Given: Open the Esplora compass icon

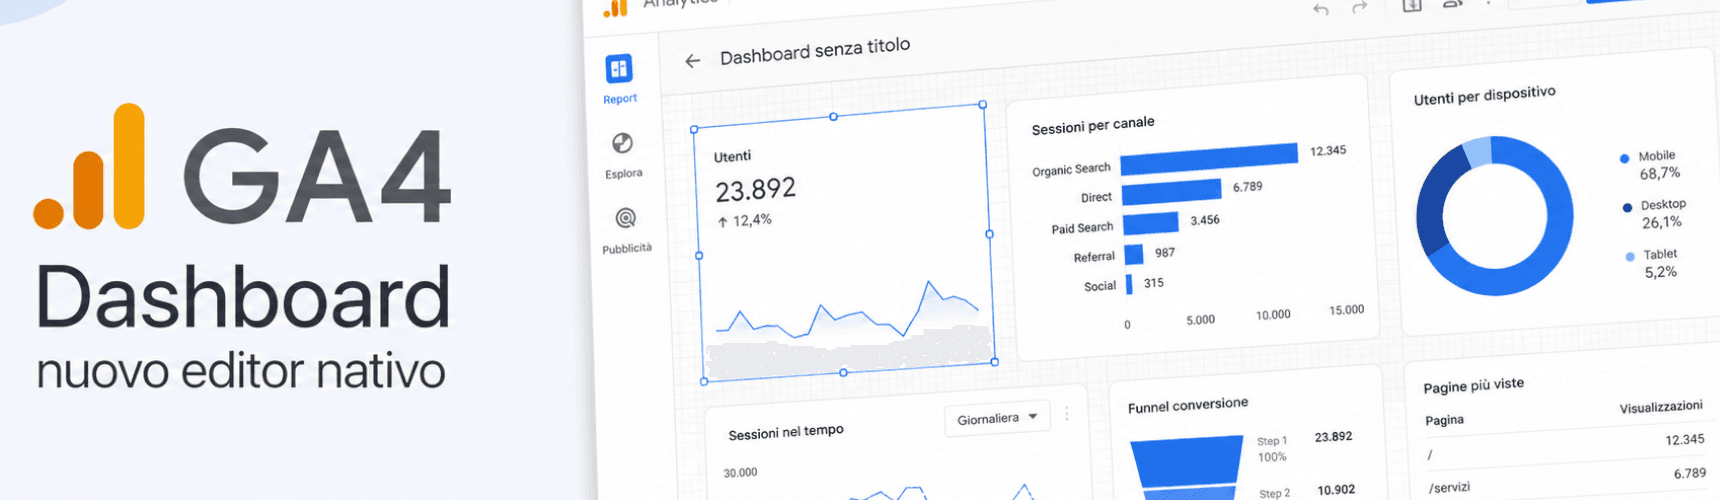Looking at the screenshot, I should coord(622,144).
